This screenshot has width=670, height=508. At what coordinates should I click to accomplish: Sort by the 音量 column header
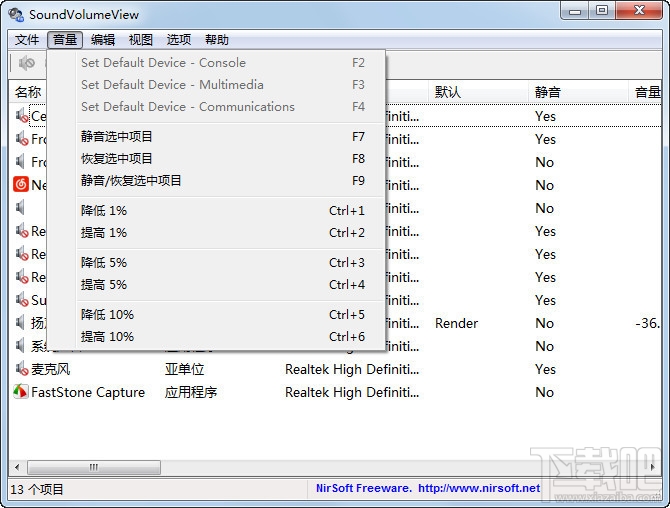coord(645,92)
